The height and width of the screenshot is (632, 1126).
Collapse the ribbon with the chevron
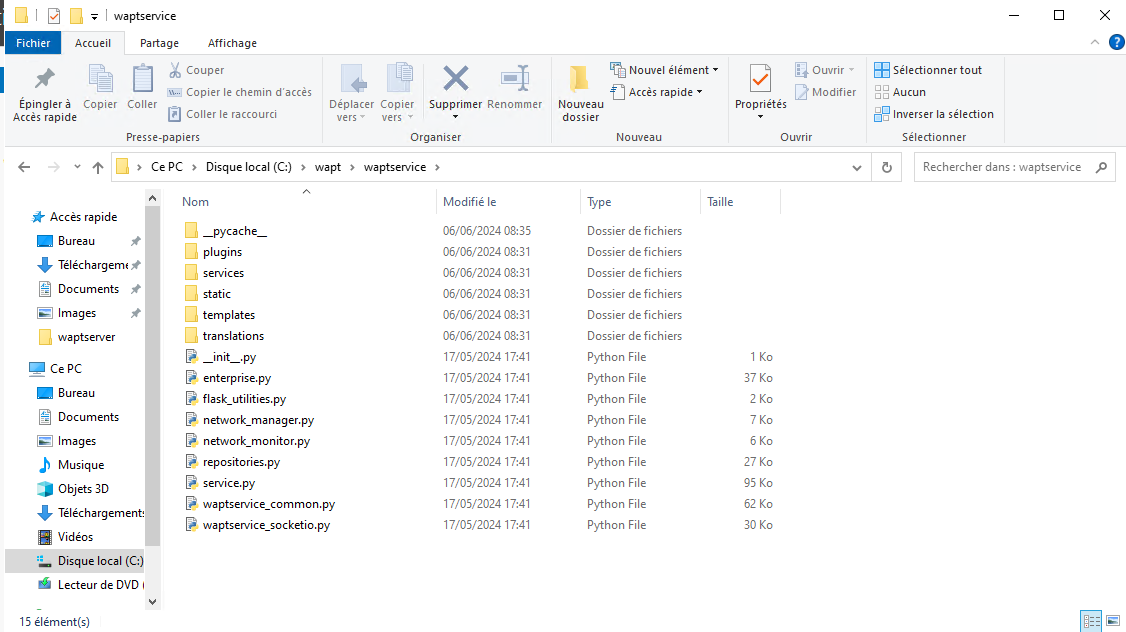tap(1094, 42)
